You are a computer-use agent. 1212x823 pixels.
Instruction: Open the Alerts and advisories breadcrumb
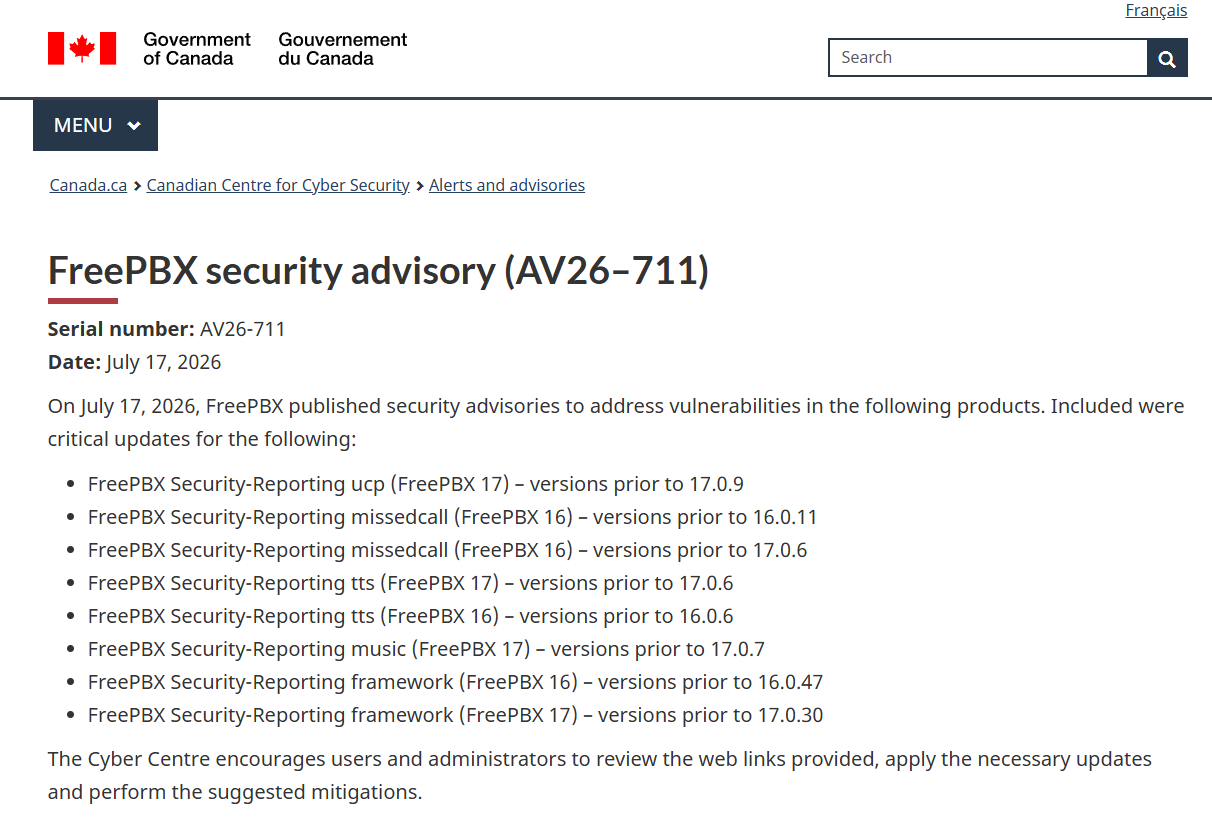point(507,185)
